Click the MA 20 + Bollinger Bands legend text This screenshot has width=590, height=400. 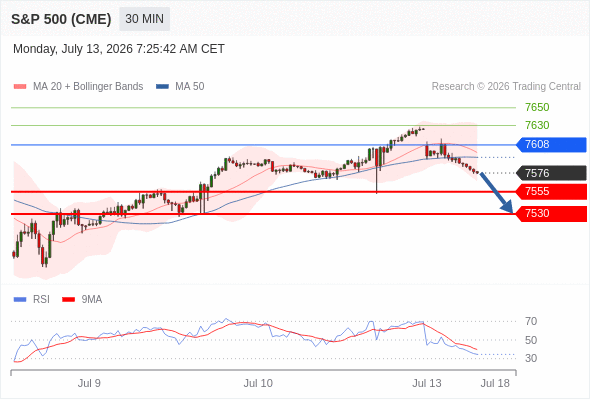(x=88, y=87)
